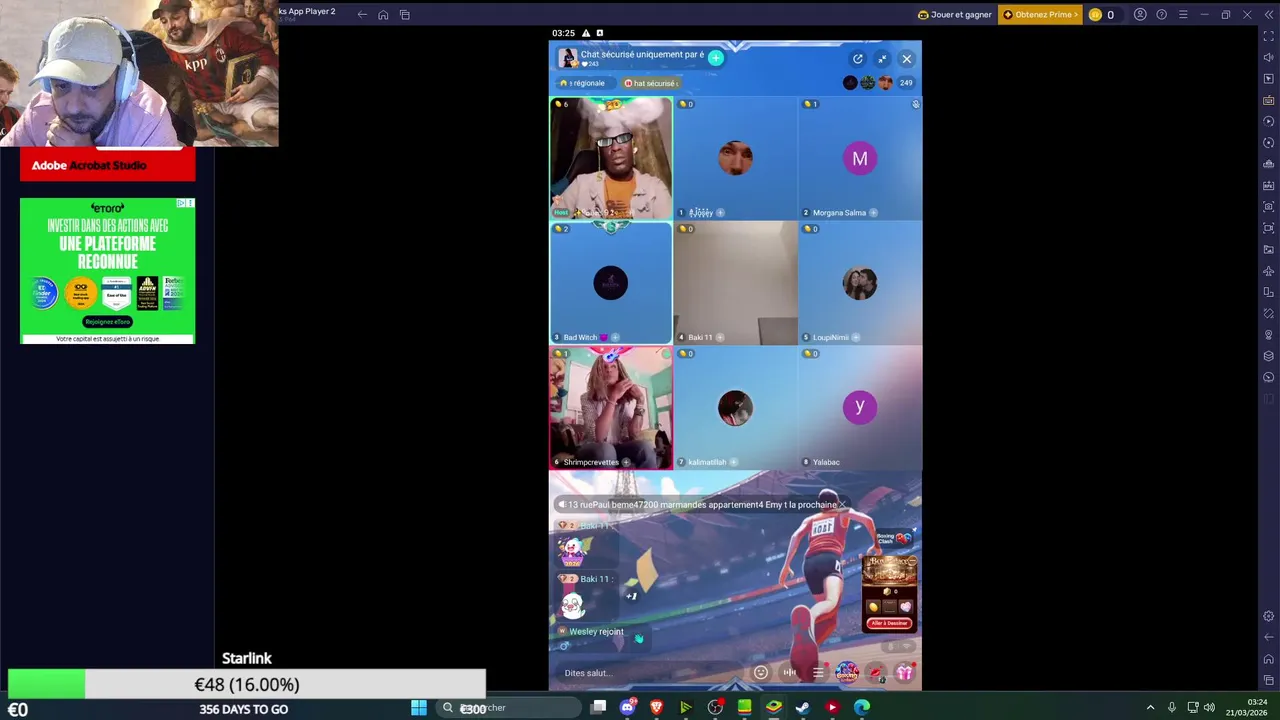This screenshot has height=720, width=1280.
Task: Open LoupiNimii's couple avatar
Action: [860, 283]
